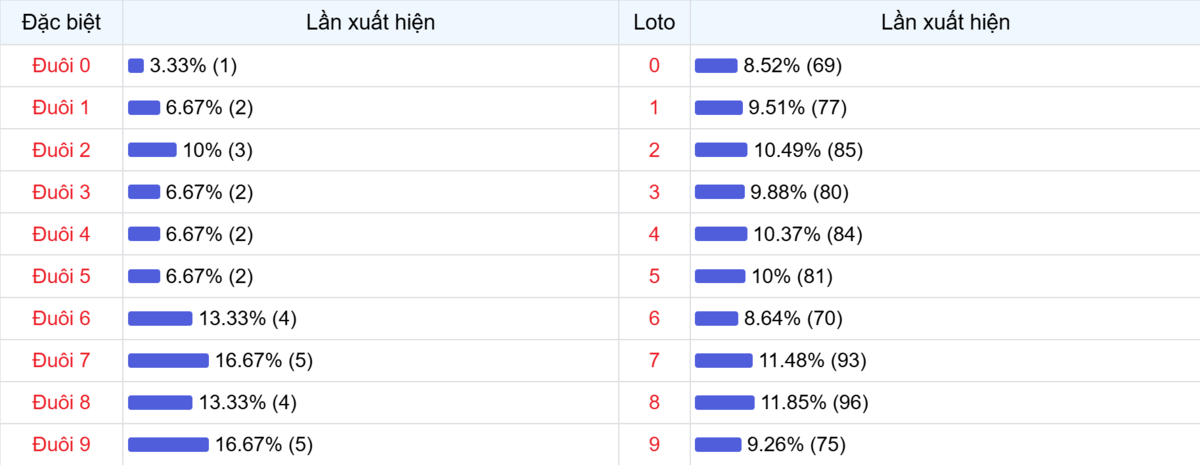Click the "Loto" column header

pyautogui.click(x=654, y=22)
